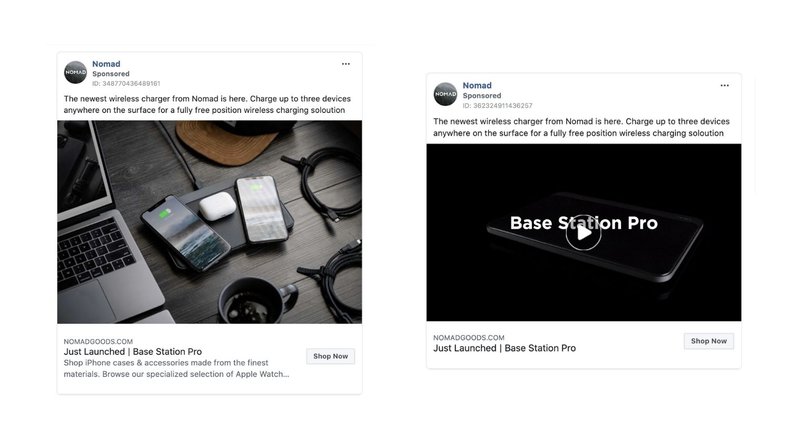The height and width of the screenshot is (441, 800).
Task: Open the wireless charger product photo
Action: [209, 222]
